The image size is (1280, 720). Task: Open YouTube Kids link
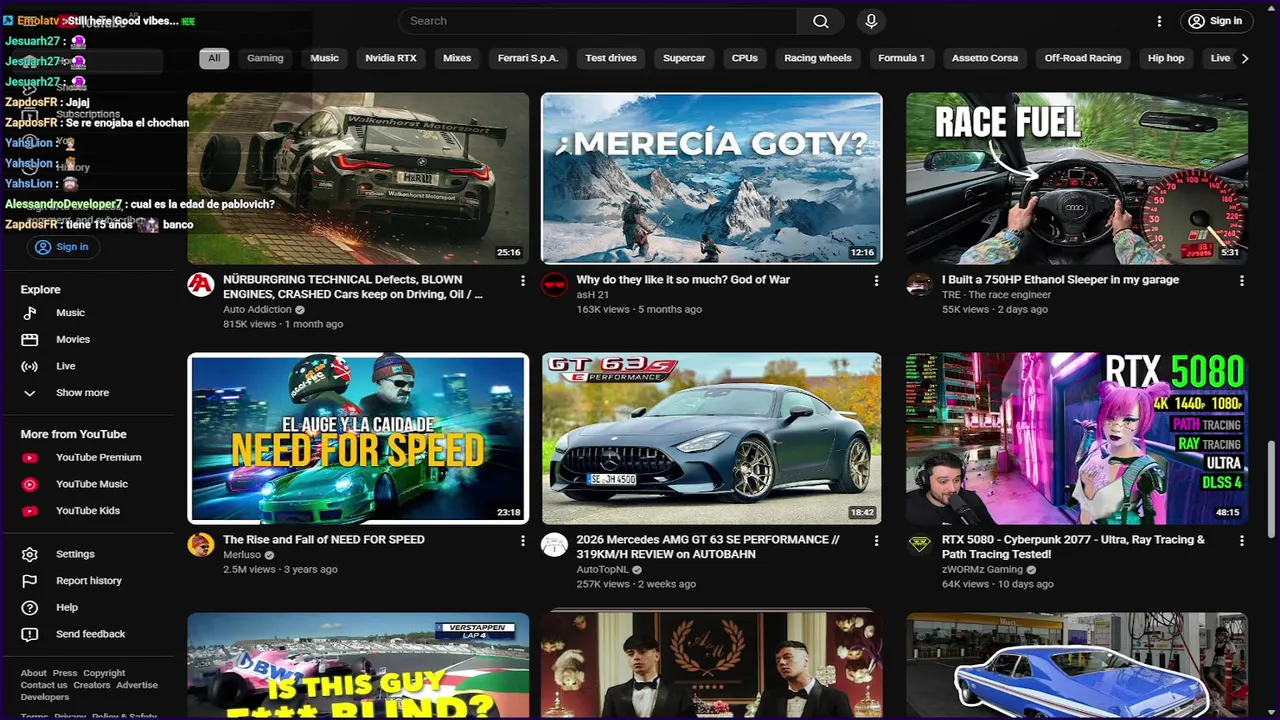(x=90, y=511)
